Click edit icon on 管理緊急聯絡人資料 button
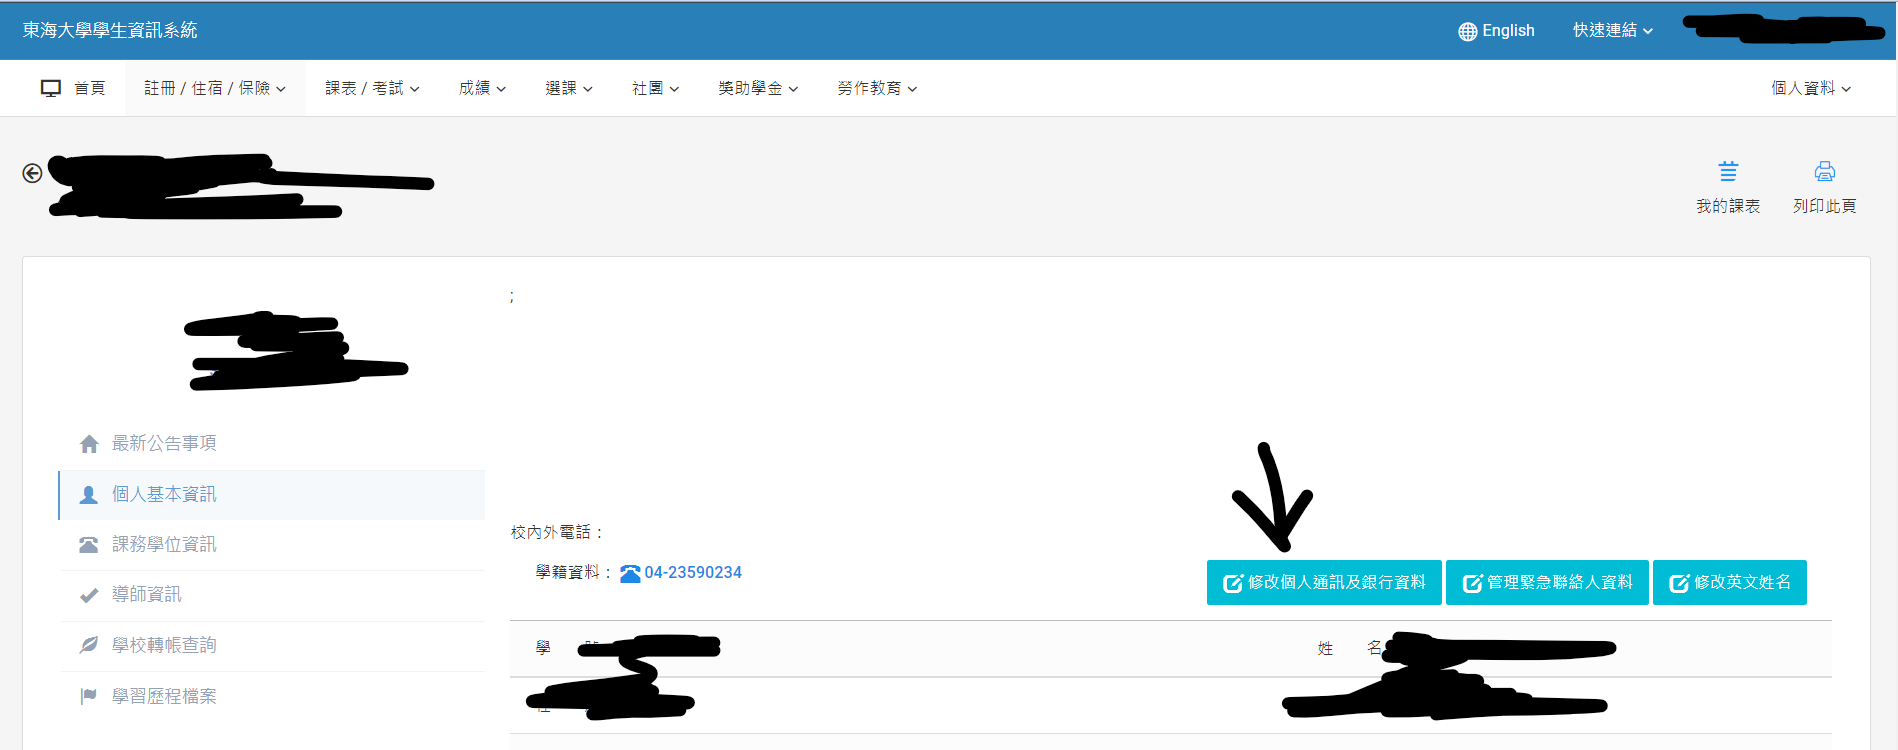Screen dimensions: 1898x750 [1472, 583]
